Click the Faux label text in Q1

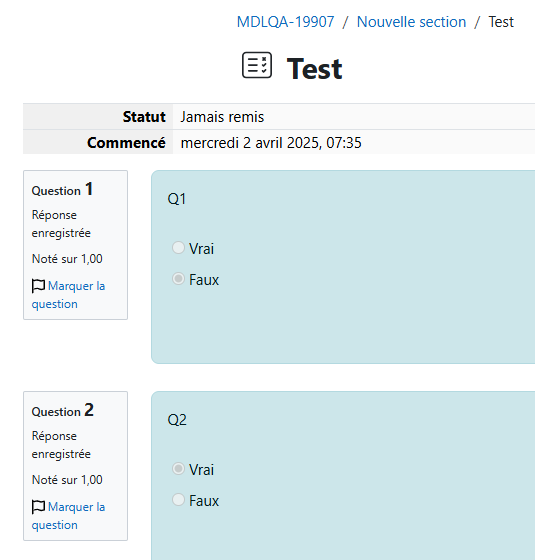[204, 280]
